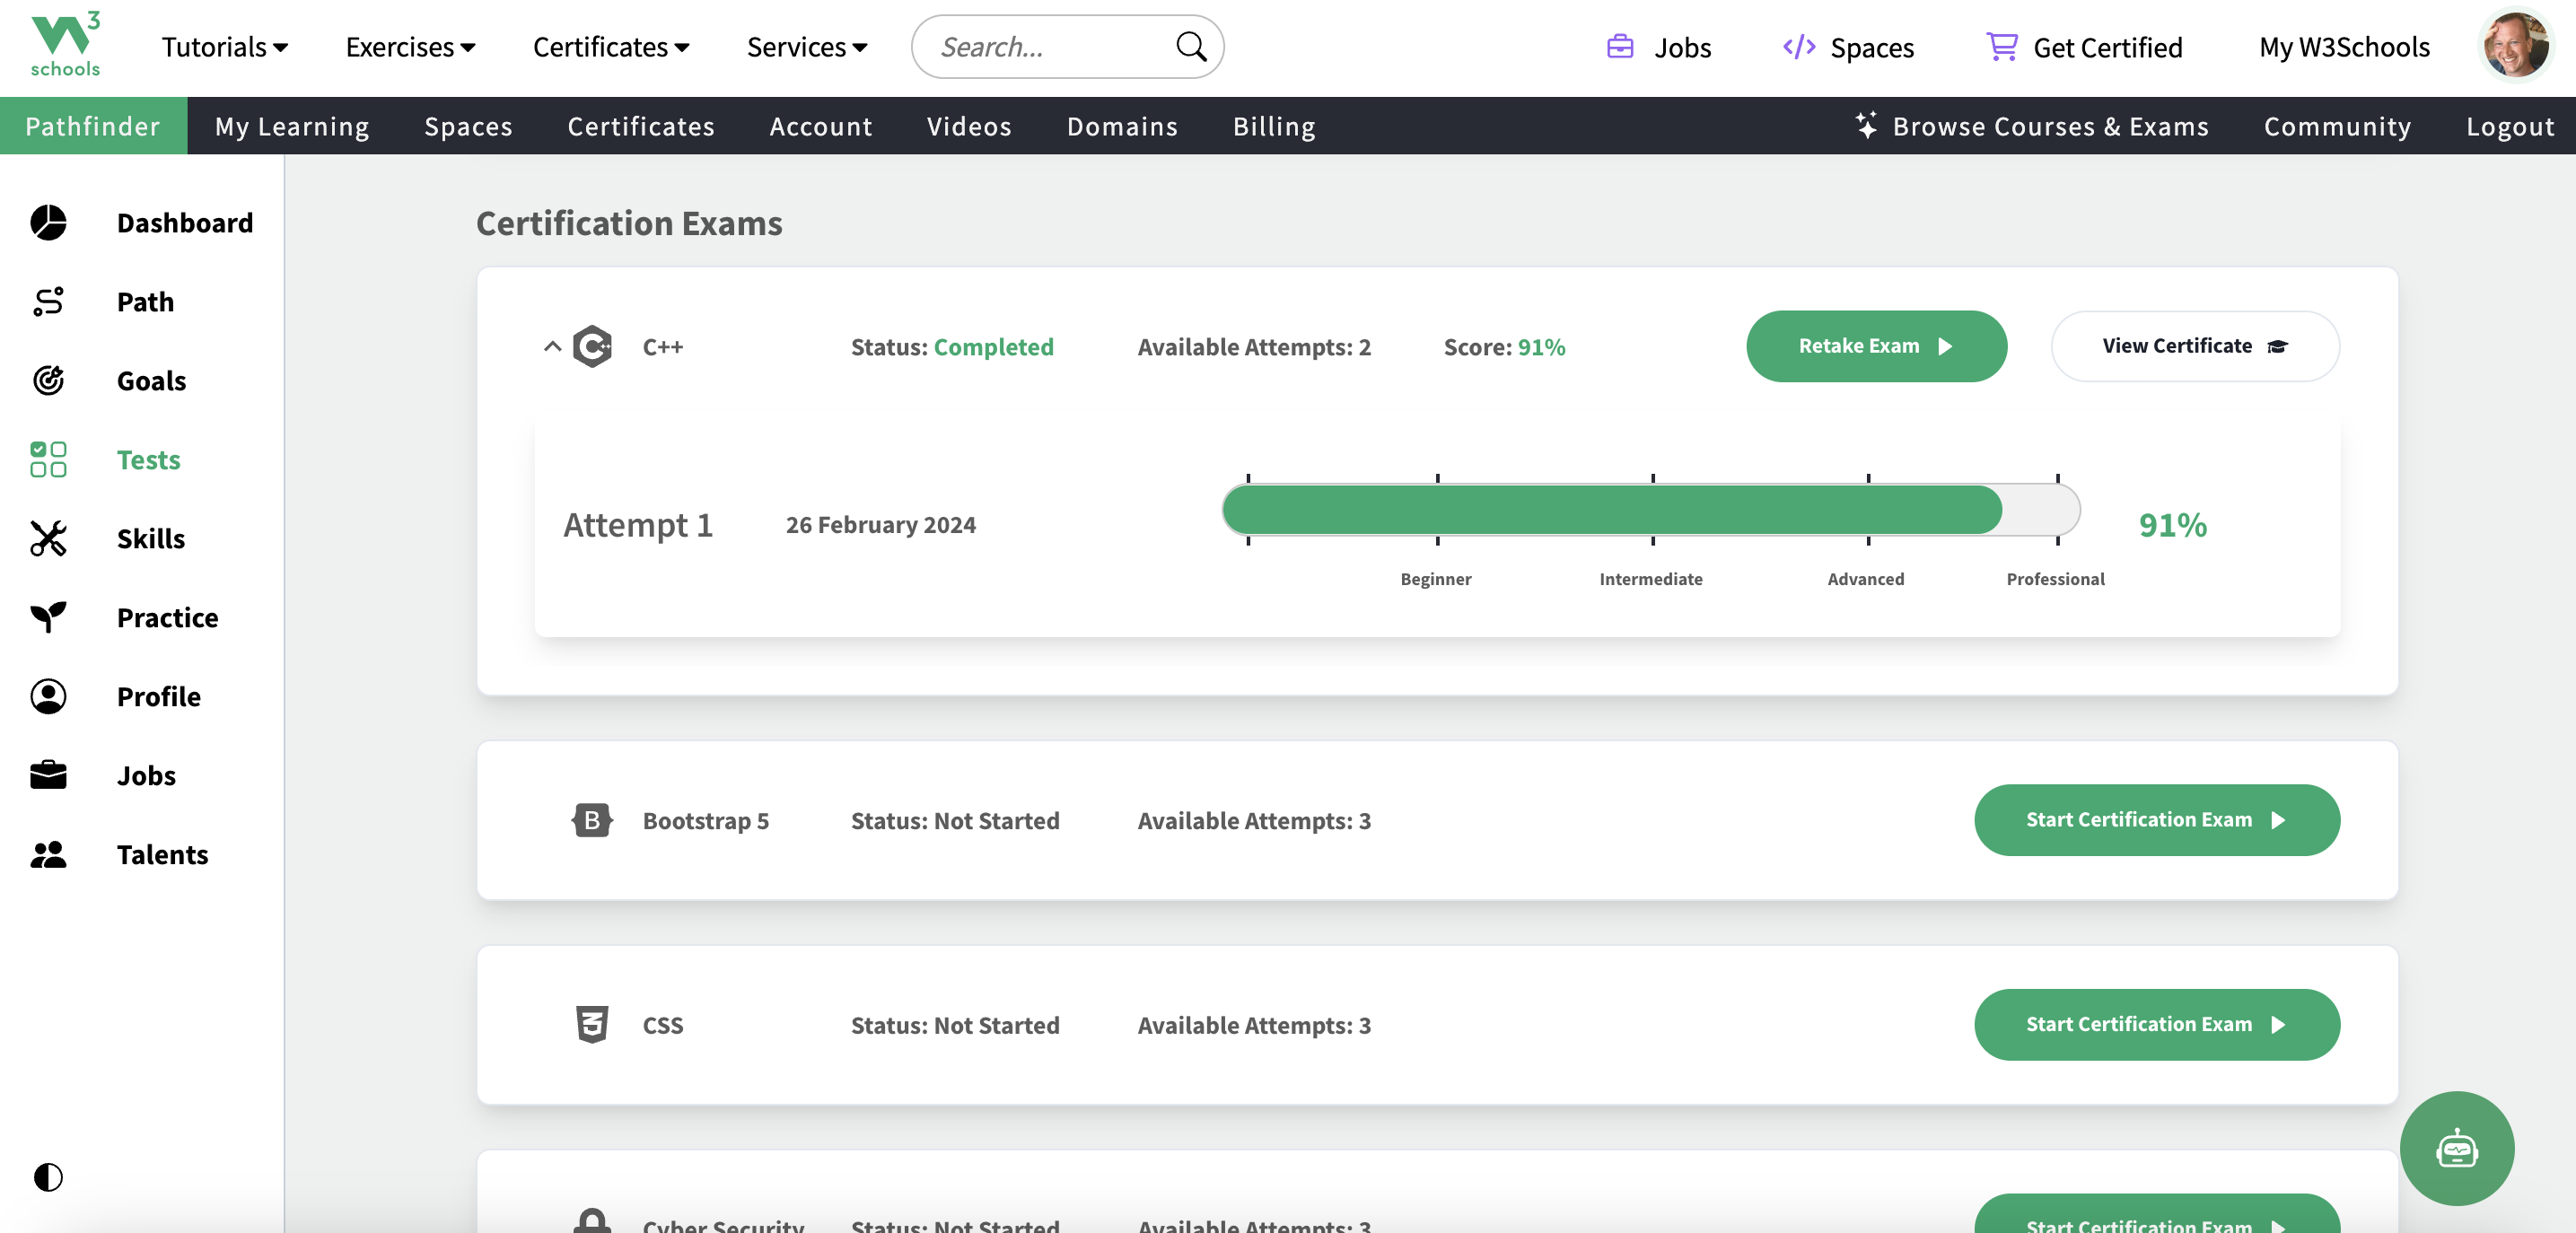Open the Tutorials dropdown menu
The width and height of the screenshot is (2576, 1233).
224,47
